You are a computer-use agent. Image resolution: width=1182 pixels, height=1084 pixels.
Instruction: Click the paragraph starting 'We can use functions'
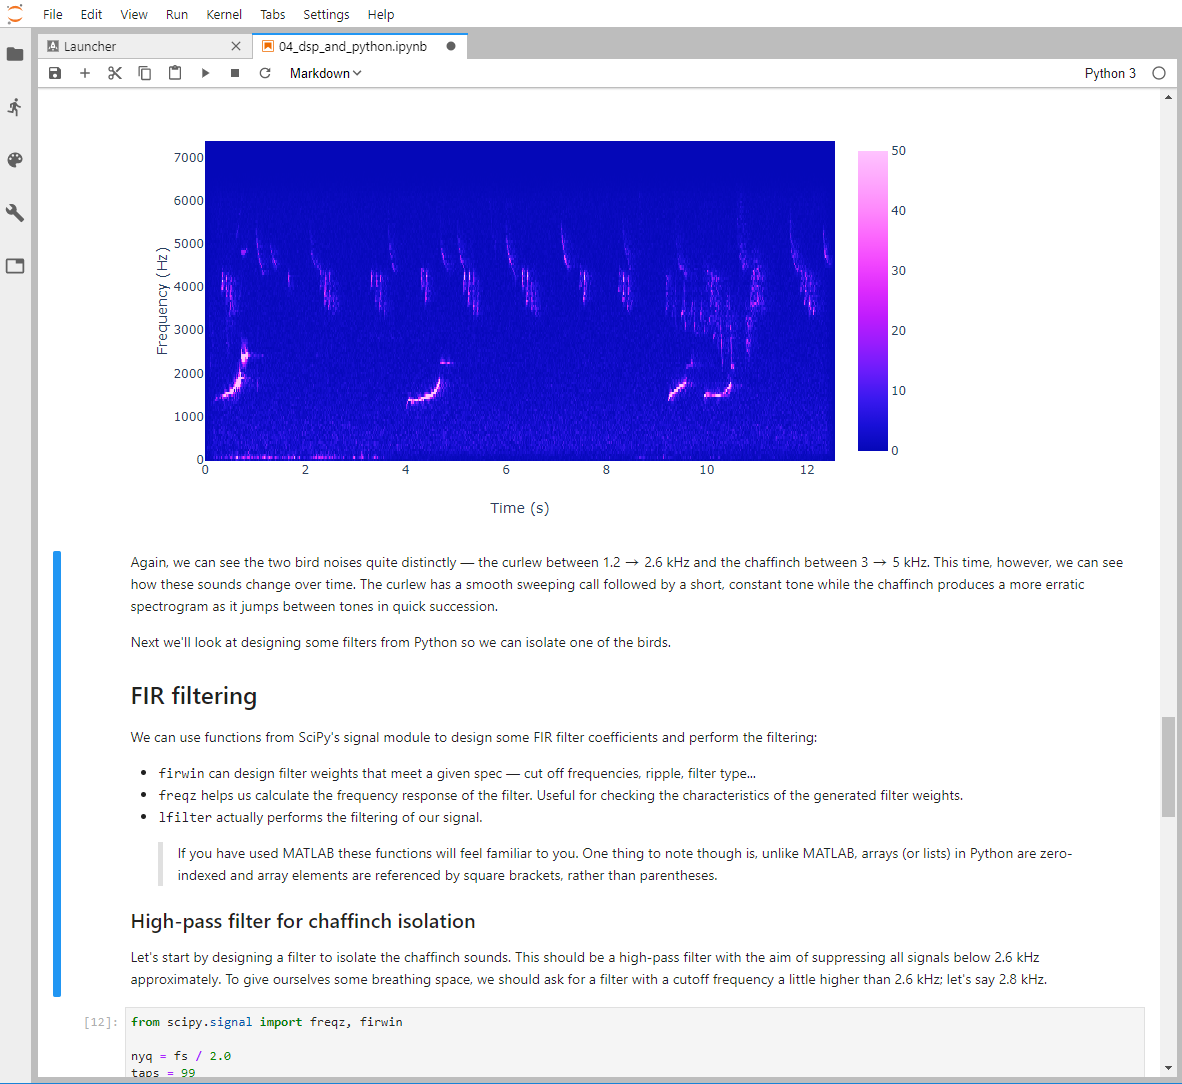point(473,737)
